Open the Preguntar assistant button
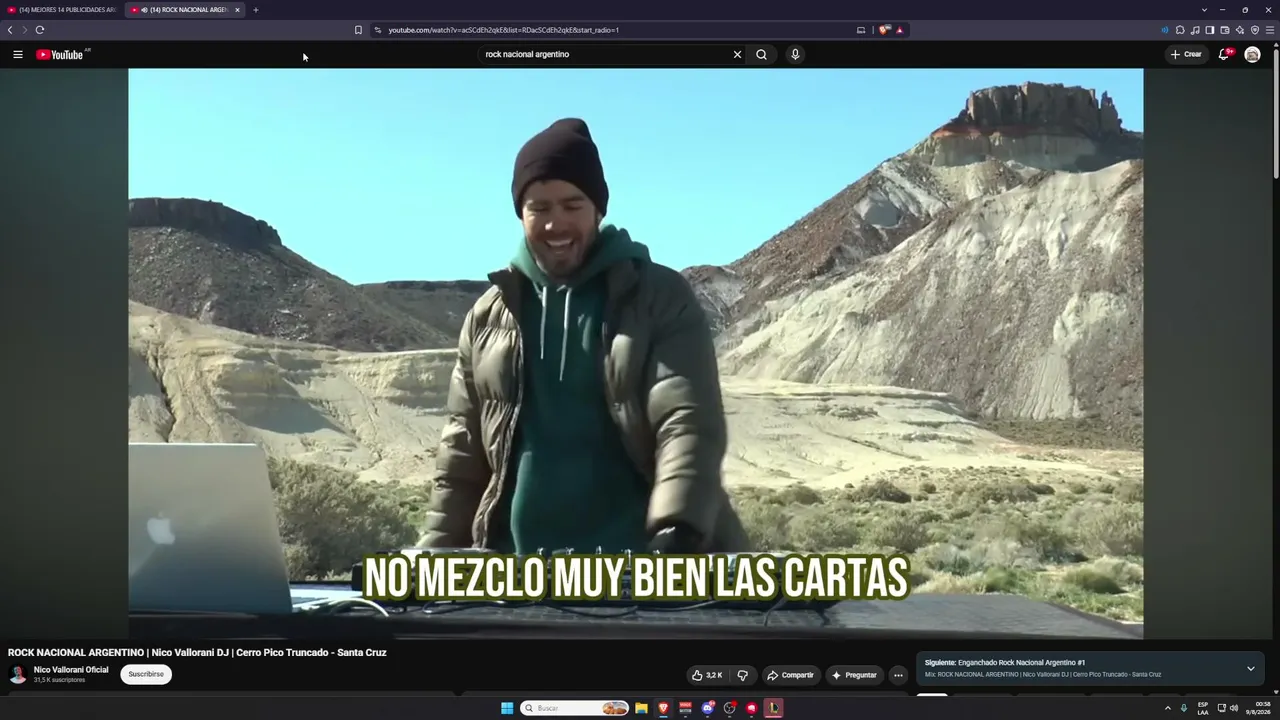Image resolution: width=1280 pixels, height=720 pixels. [854, 675]
